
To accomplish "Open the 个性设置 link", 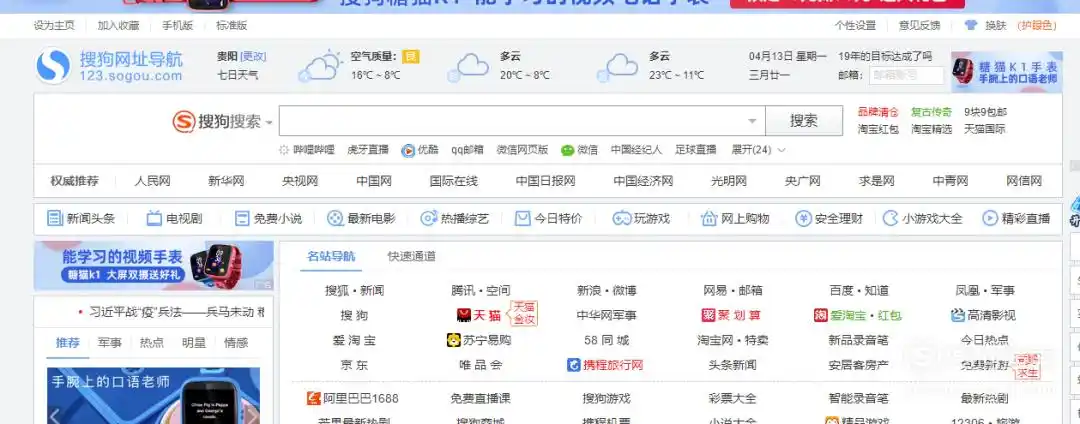I will pos(855,25).
